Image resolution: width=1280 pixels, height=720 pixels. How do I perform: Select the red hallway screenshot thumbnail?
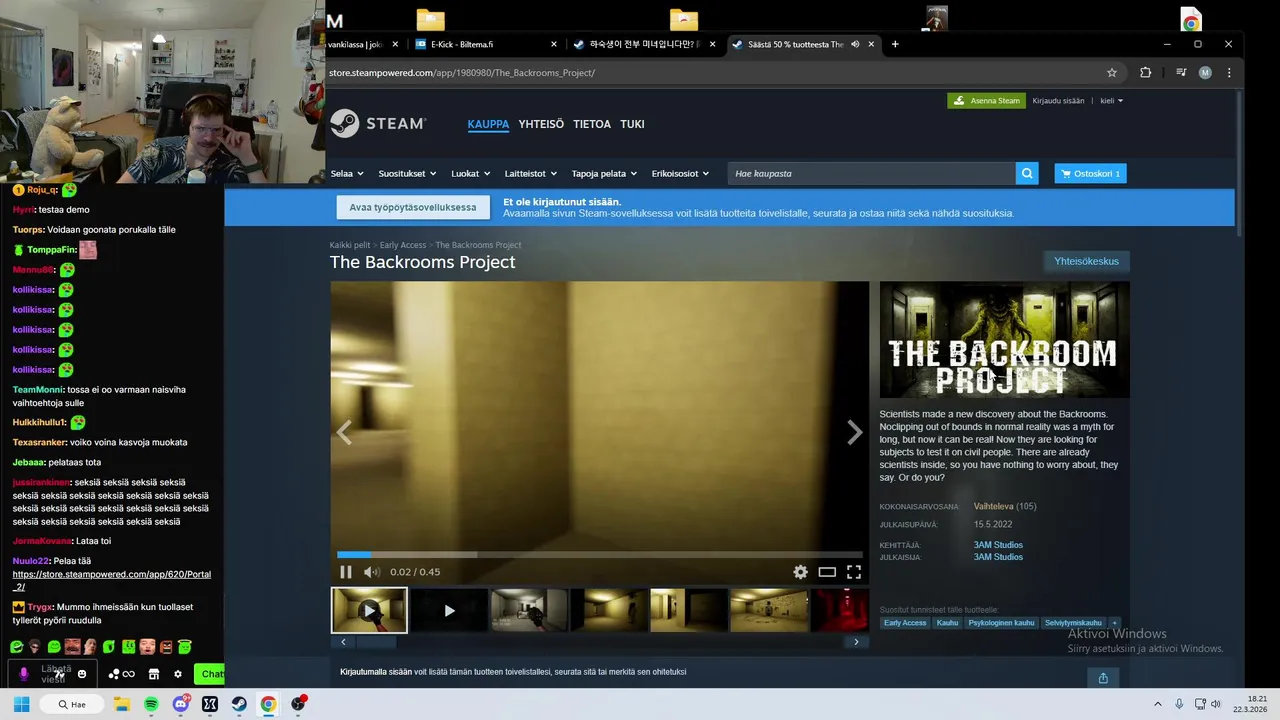[839, 610]
